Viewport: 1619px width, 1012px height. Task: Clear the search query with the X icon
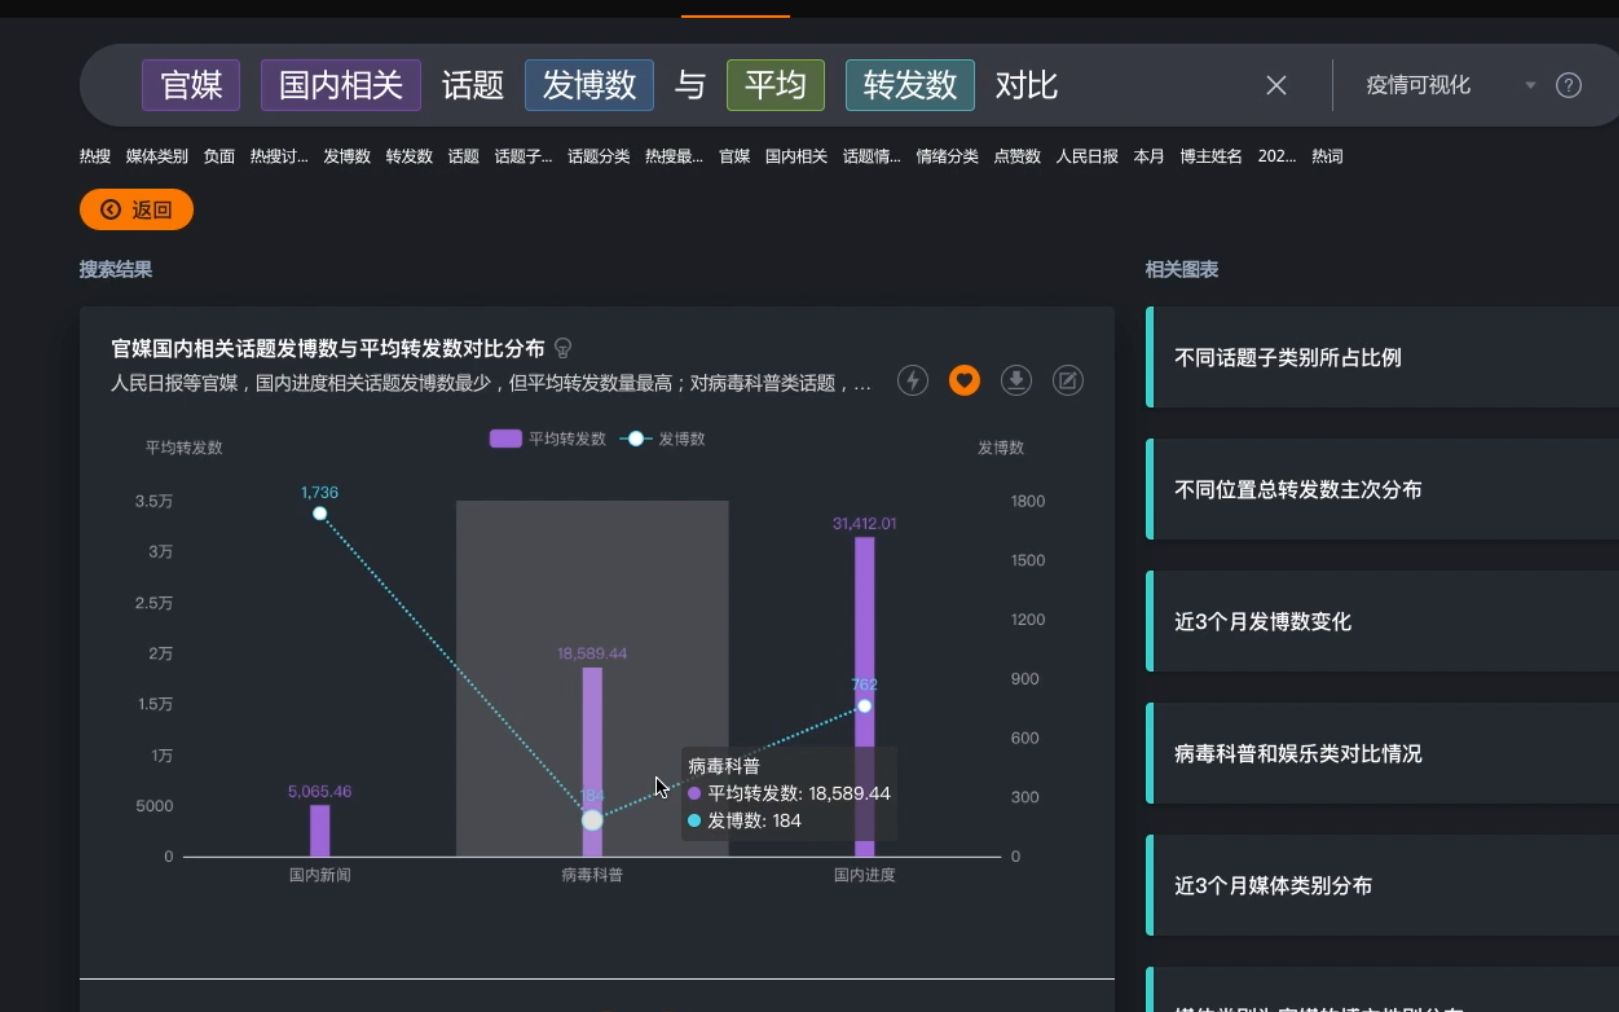tap(1276, 85)
